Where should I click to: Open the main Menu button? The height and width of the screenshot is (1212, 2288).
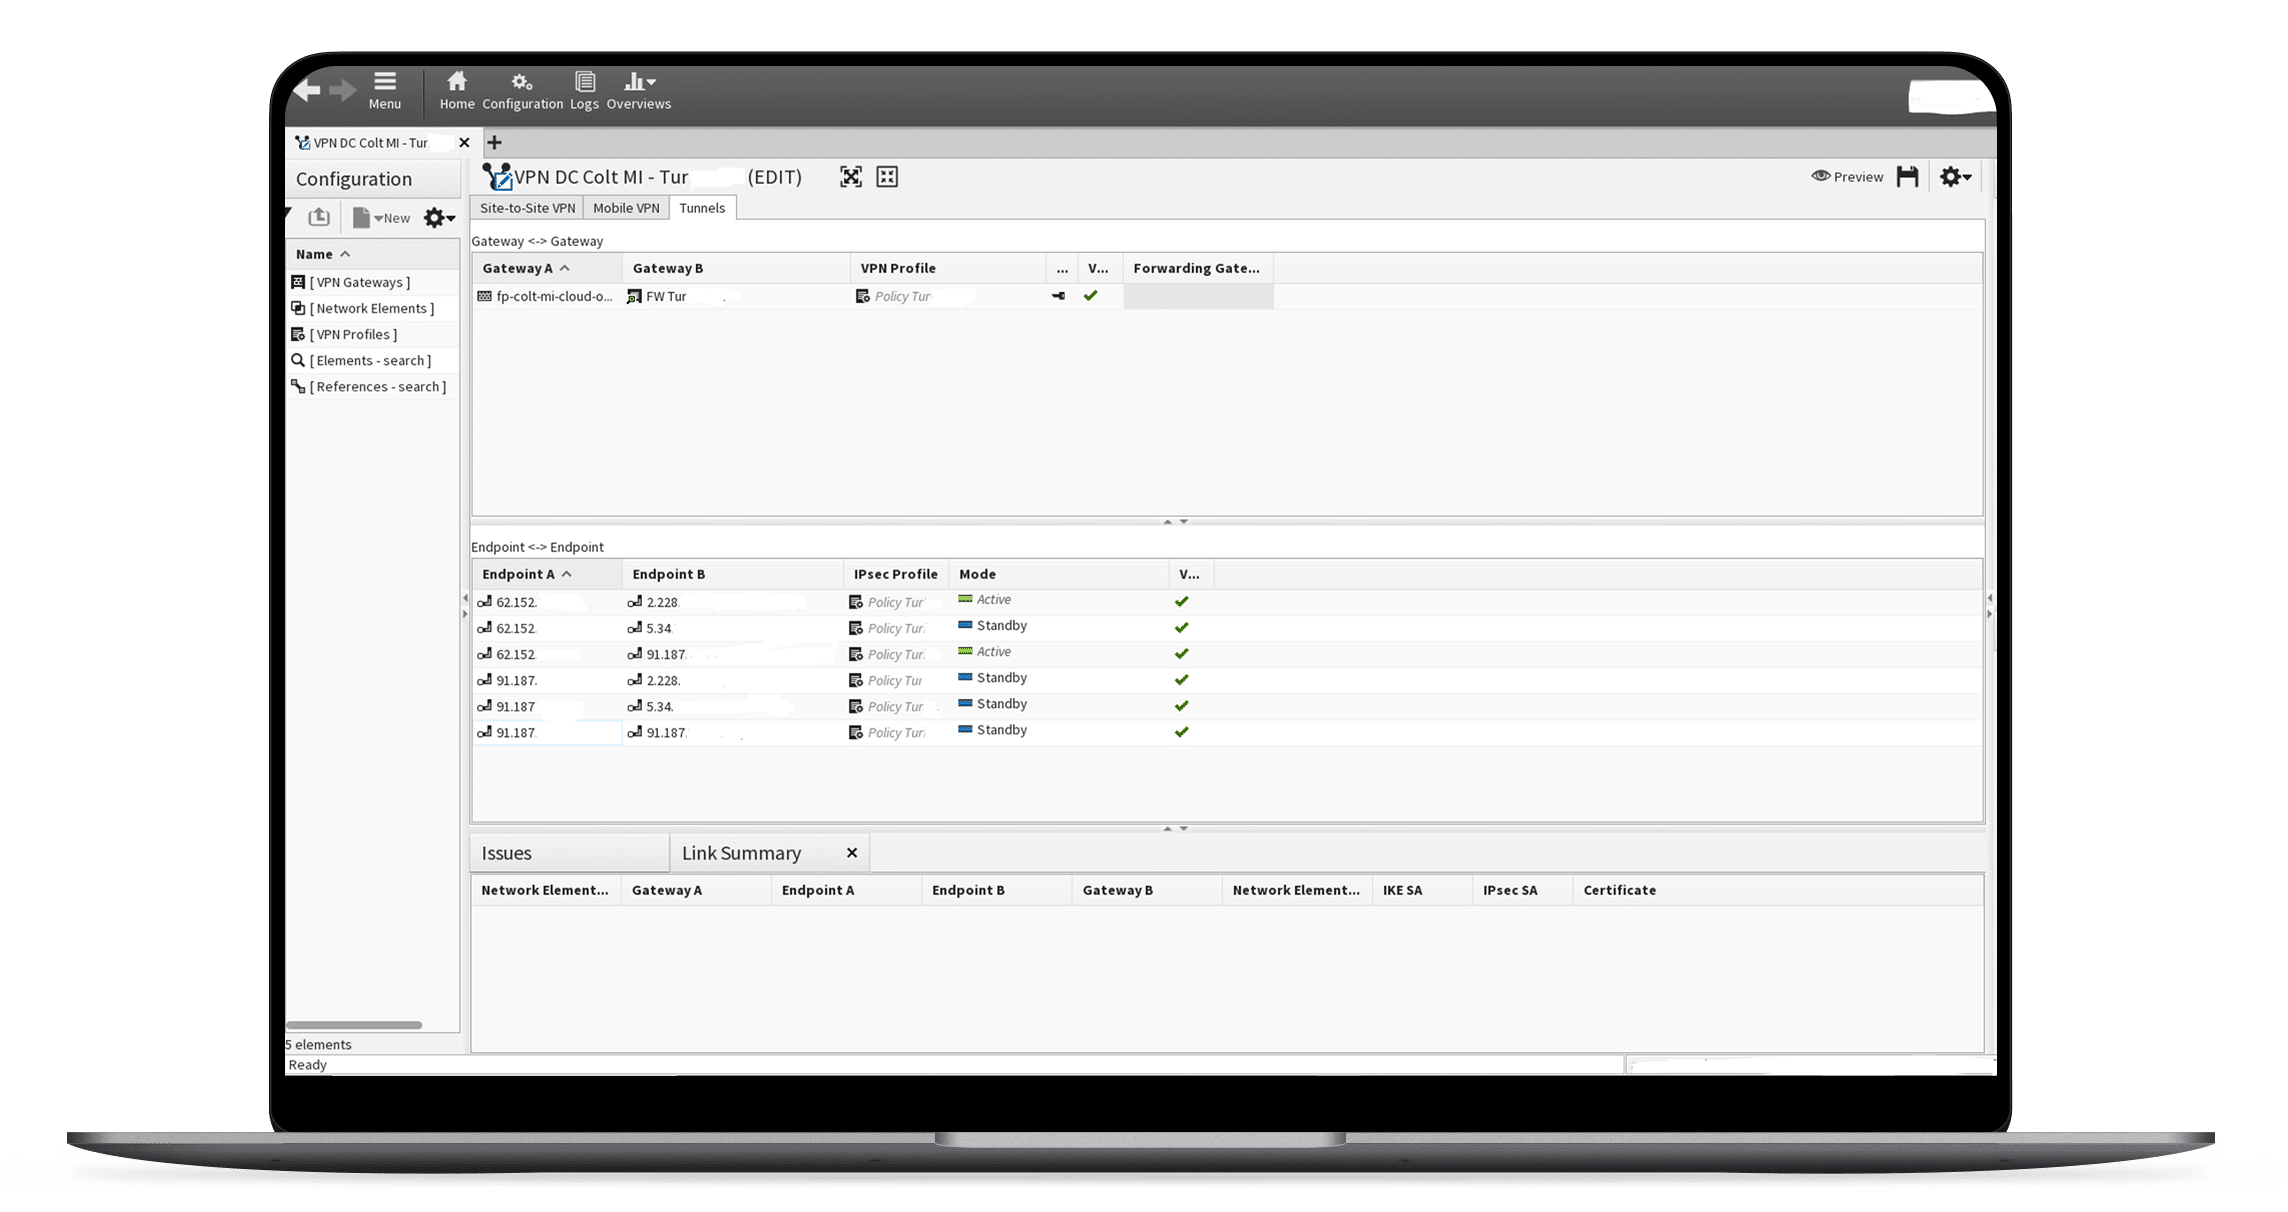pos(385,89)
